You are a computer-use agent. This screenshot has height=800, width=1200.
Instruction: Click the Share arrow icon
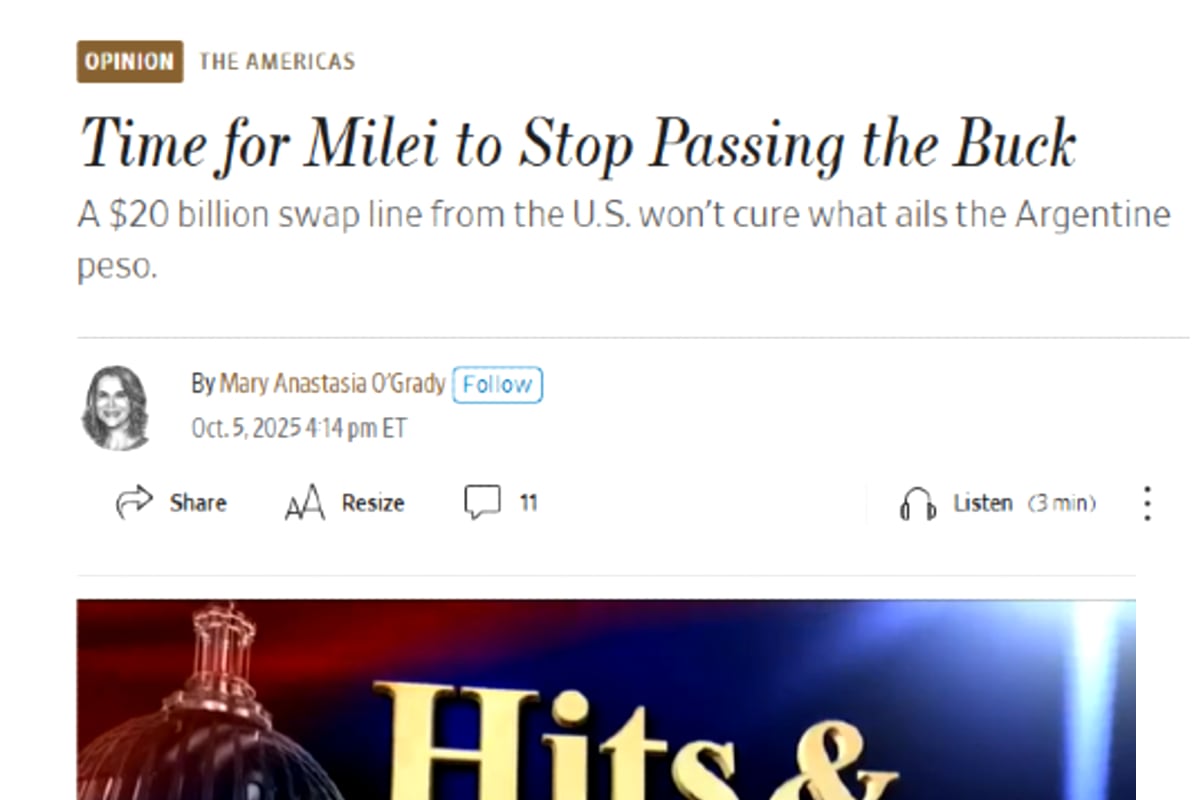(x=134, y=502)
